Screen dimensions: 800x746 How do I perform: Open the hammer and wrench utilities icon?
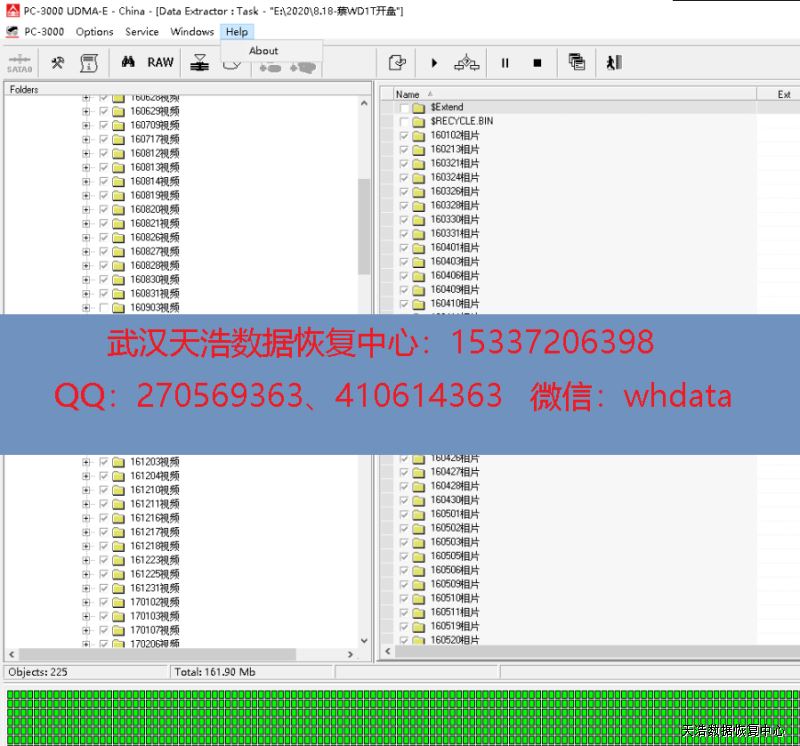coord(57,62)
